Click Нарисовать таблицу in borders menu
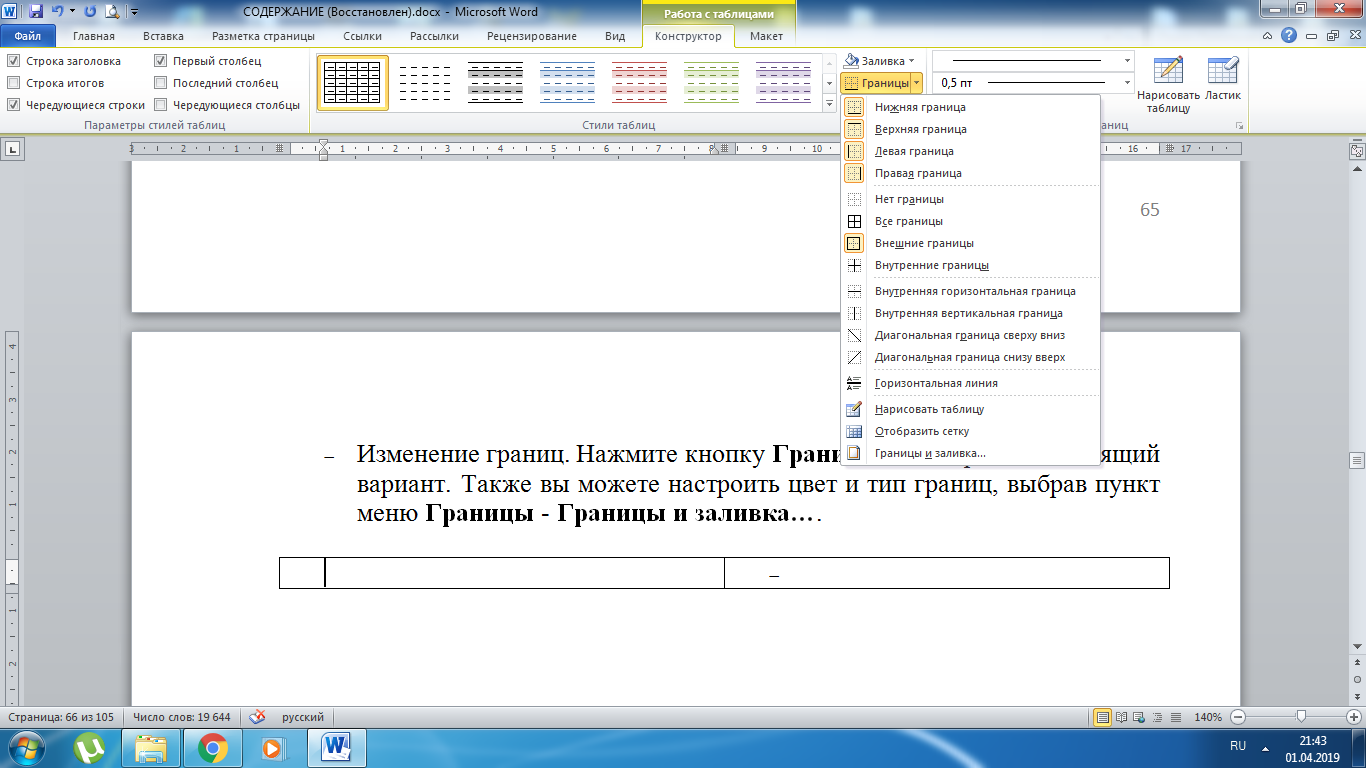Image resolution: width=1366 pixels, height=768 pixels. [970, 409]
